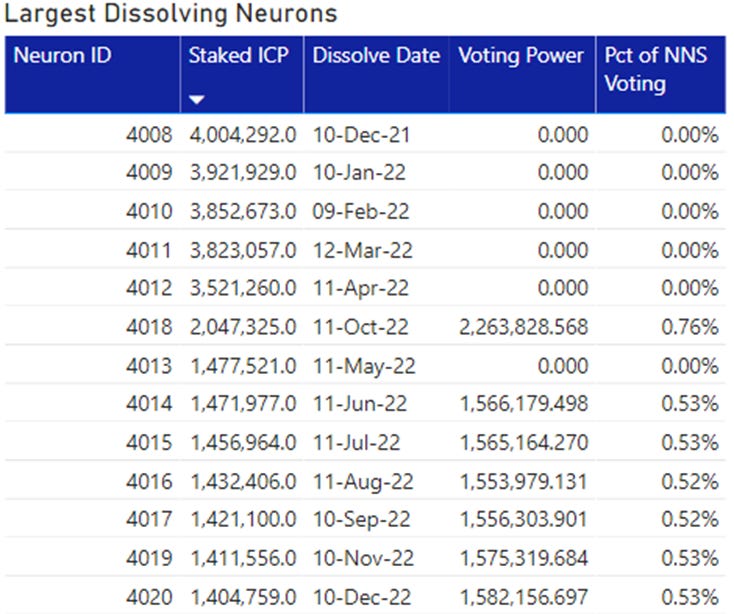Image resolution: width=734 pixels, height=614 pixels.
Task: Select dissolve date 11-May-22
Action: (x=364, y=366)
